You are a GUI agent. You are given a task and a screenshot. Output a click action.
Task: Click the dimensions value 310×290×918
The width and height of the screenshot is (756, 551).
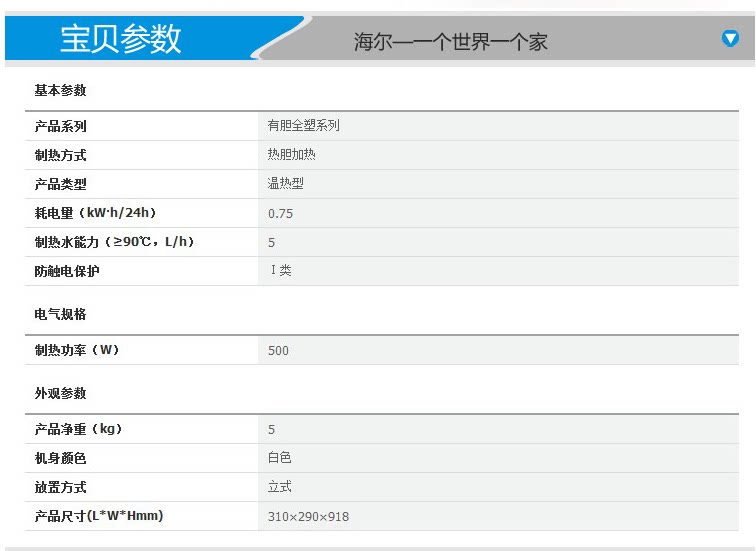309,516
